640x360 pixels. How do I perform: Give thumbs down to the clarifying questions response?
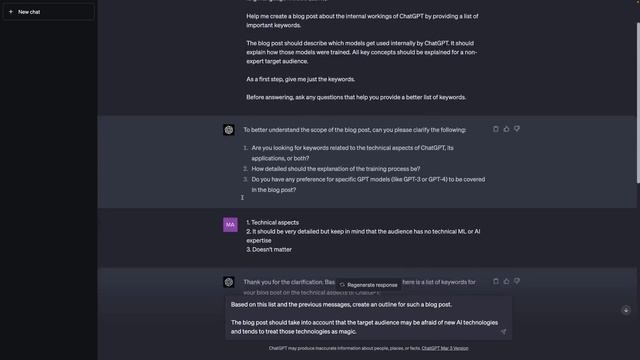click(517, 129)
